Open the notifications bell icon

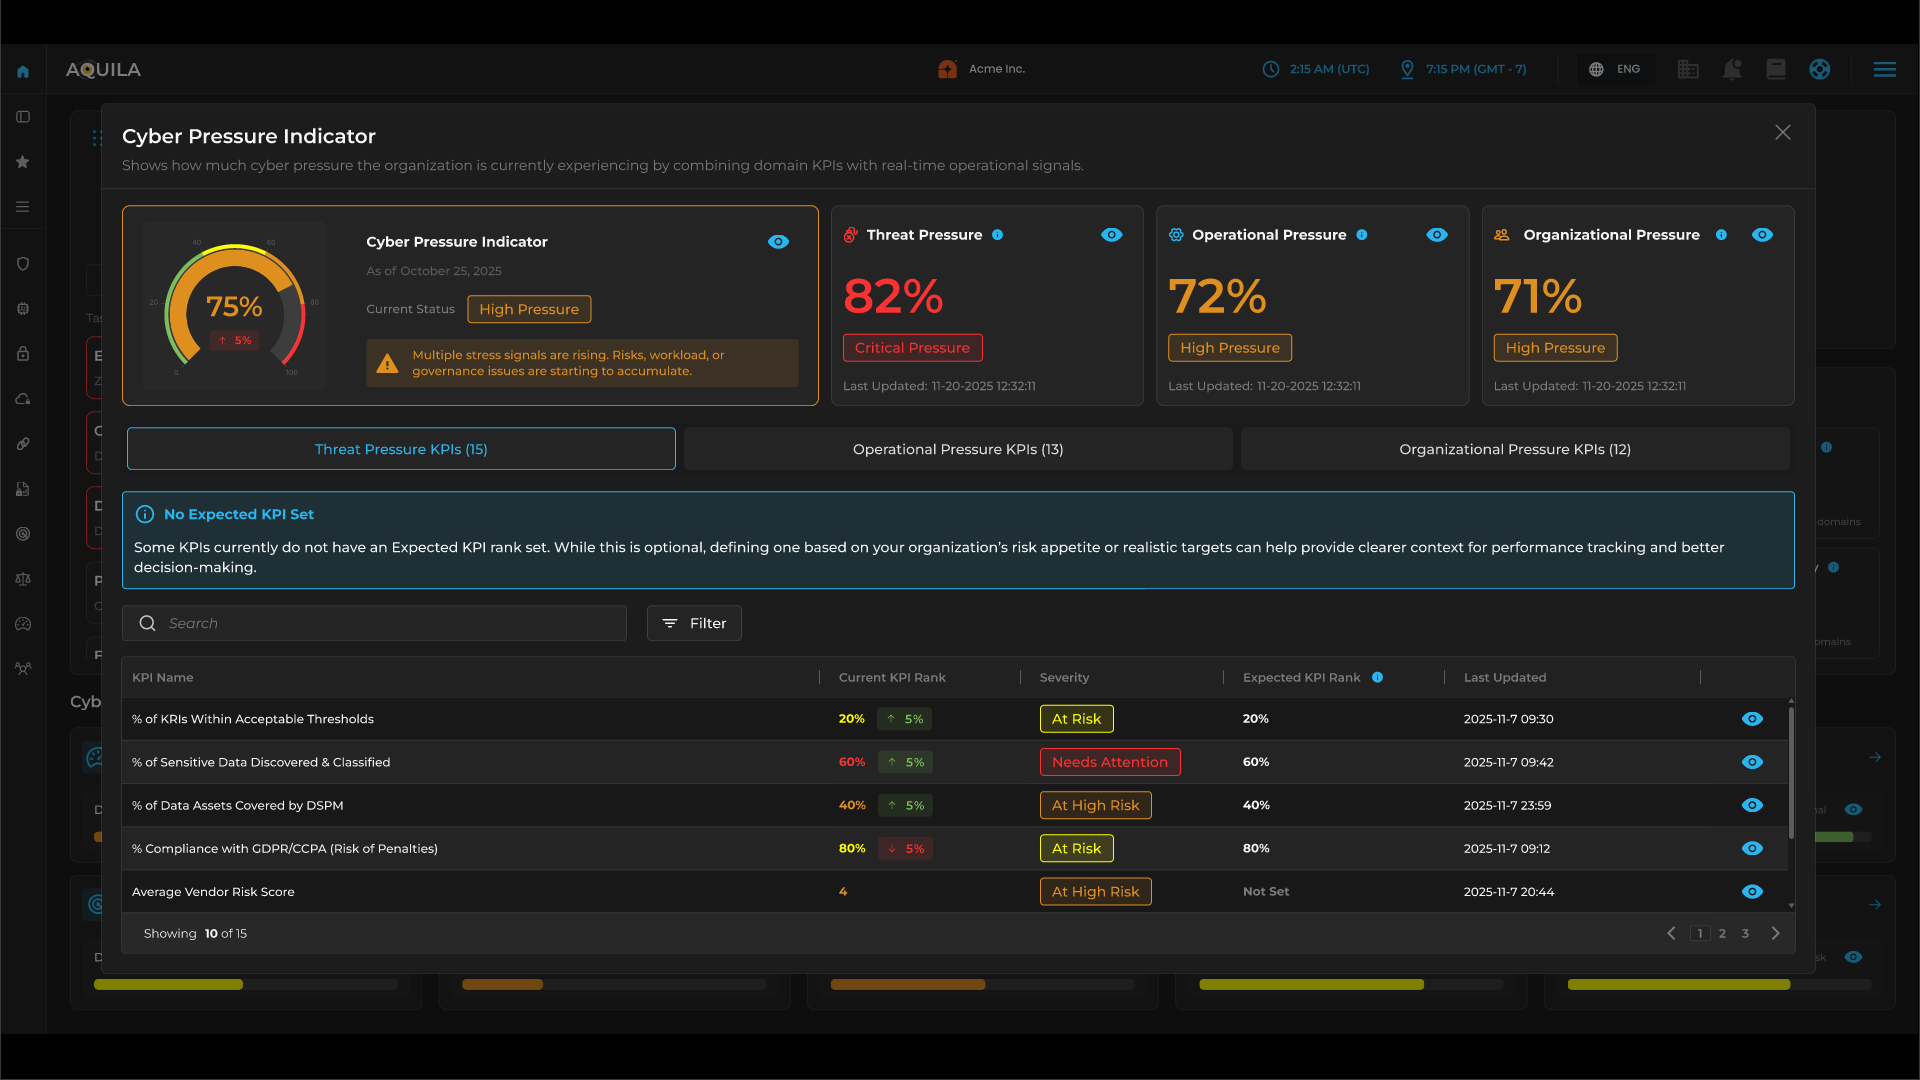1732,69
